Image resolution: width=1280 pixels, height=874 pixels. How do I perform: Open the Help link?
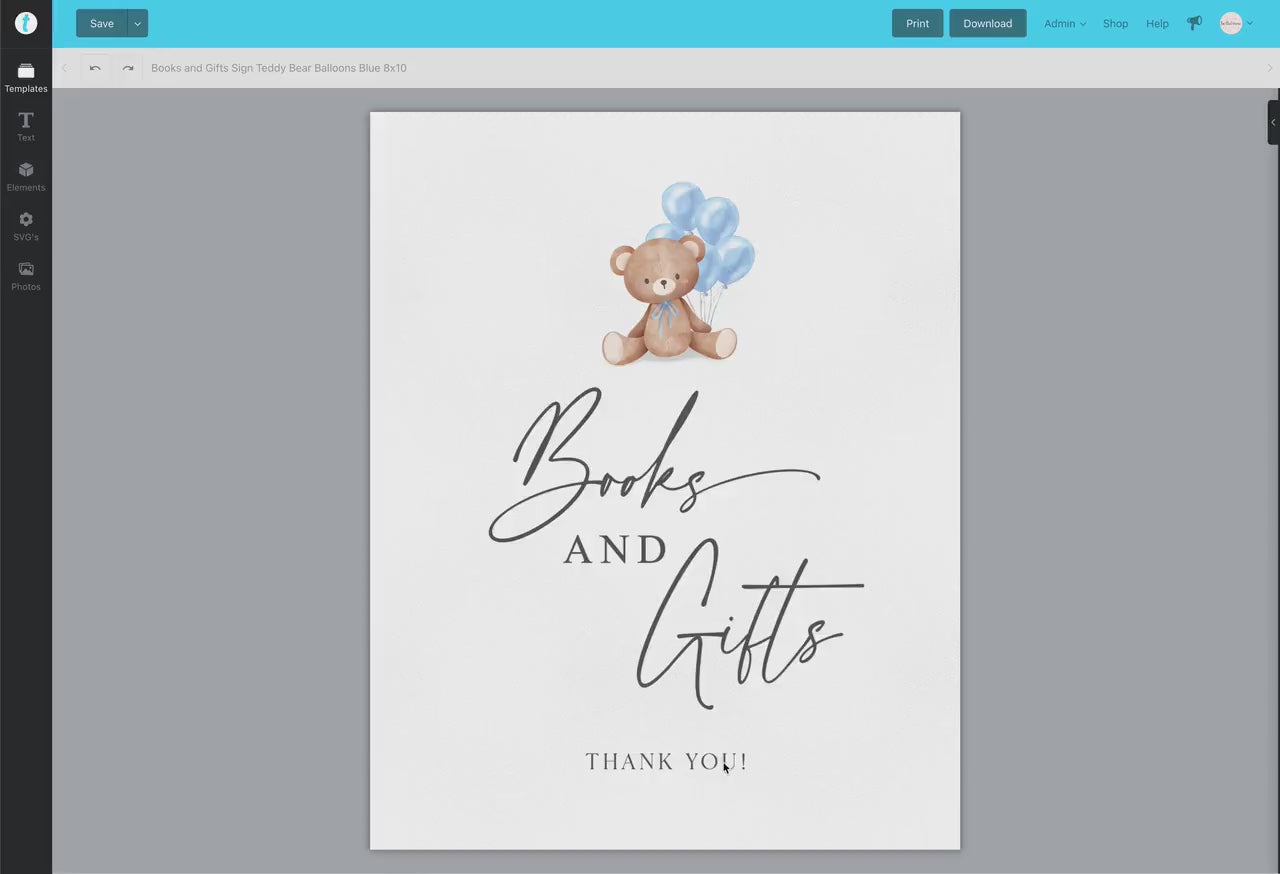1157,23
